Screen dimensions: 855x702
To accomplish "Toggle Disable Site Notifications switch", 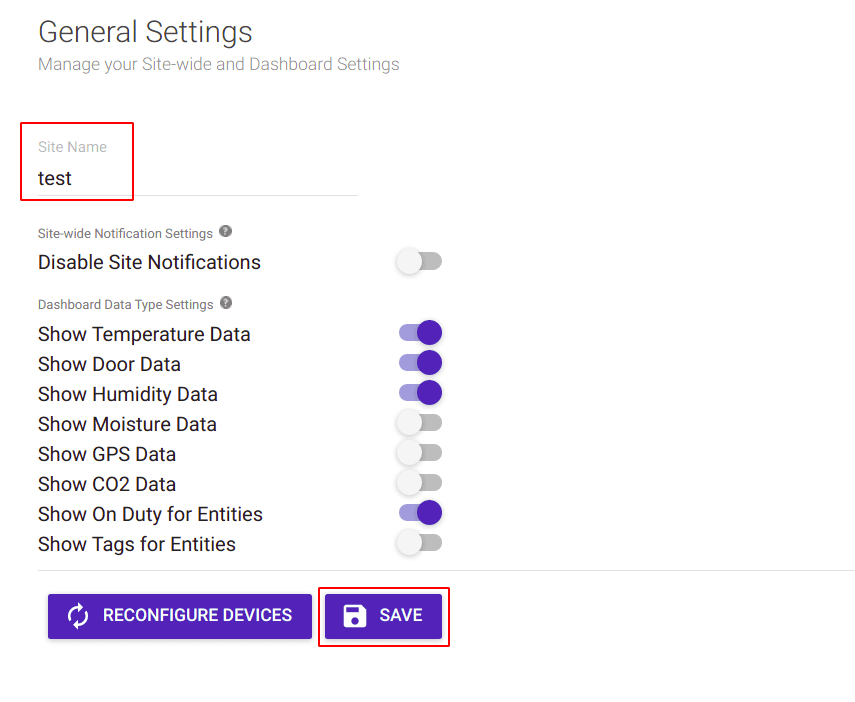I will click(x=419, y=262).
